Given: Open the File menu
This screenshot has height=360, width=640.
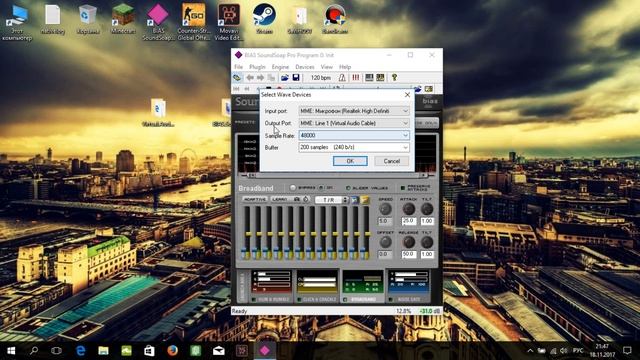Looking at the screenshot, I should pos(238,67).
